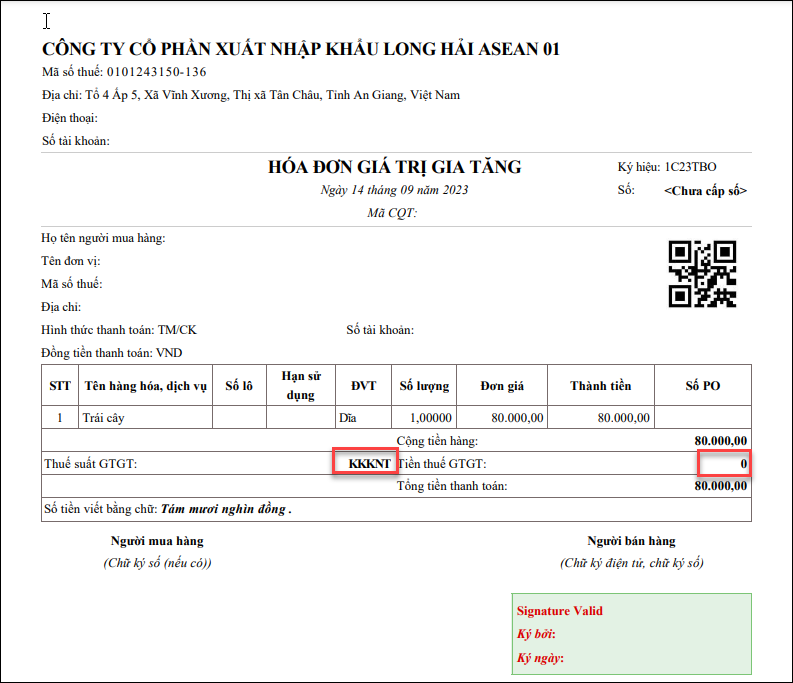The height and width of the screenshot is (683, 793).
Task: Click the Số PO column header
Action: 702,386
